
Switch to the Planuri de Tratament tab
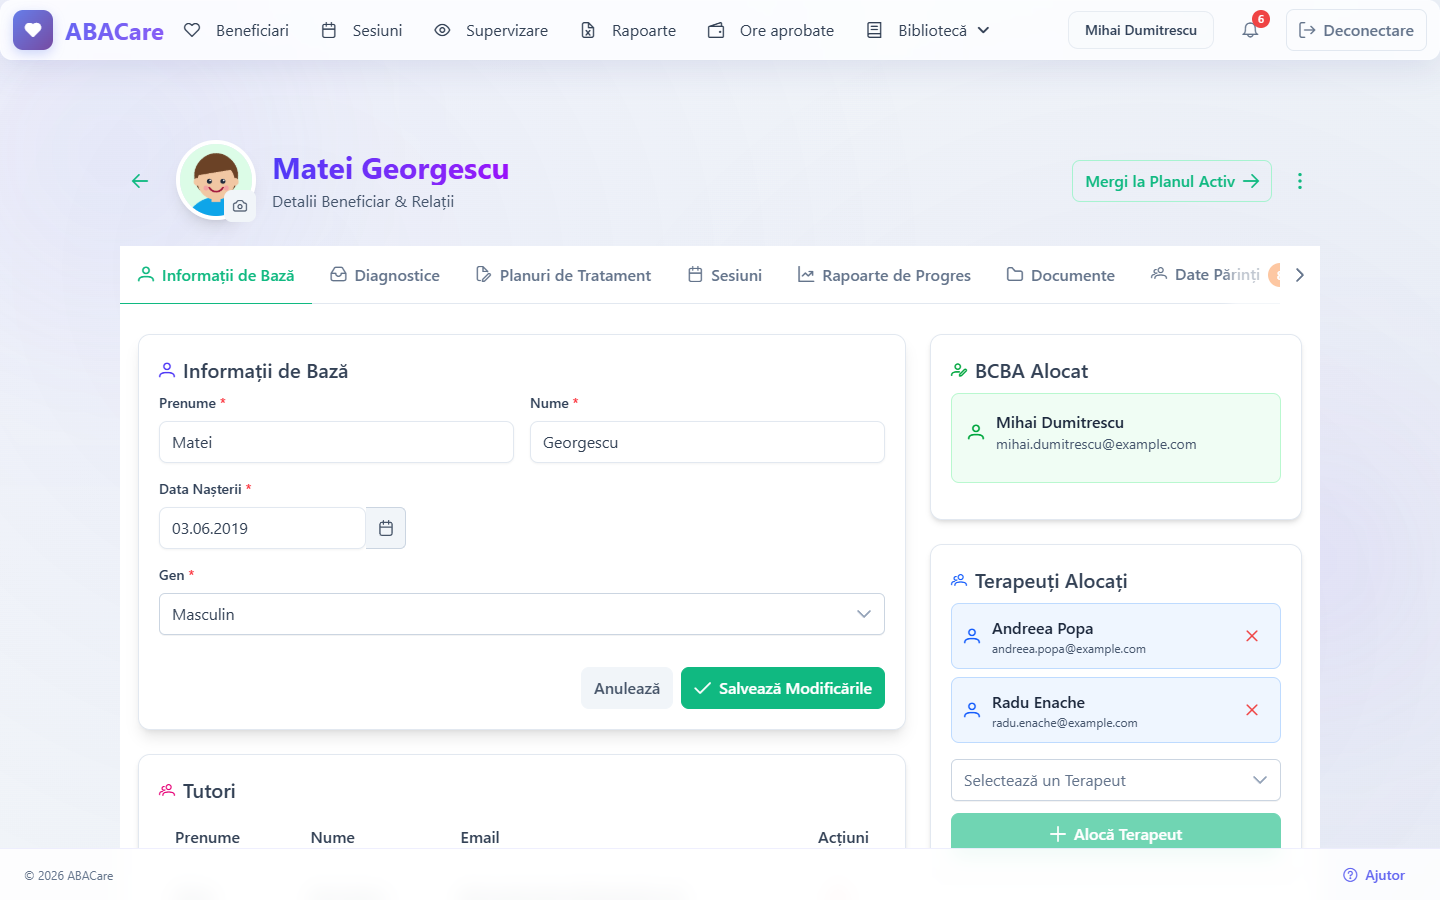[x=563, y=275]
